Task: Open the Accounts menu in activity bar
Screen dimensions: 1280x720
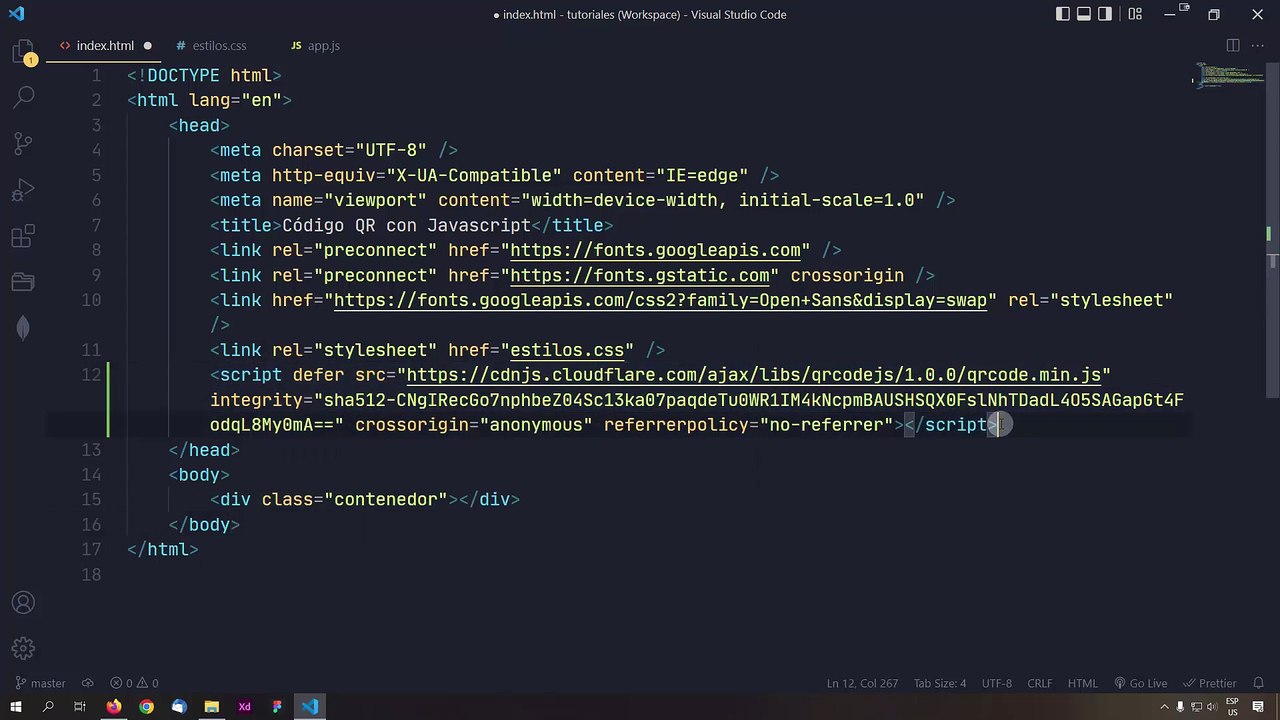Action: pos(24,603)
